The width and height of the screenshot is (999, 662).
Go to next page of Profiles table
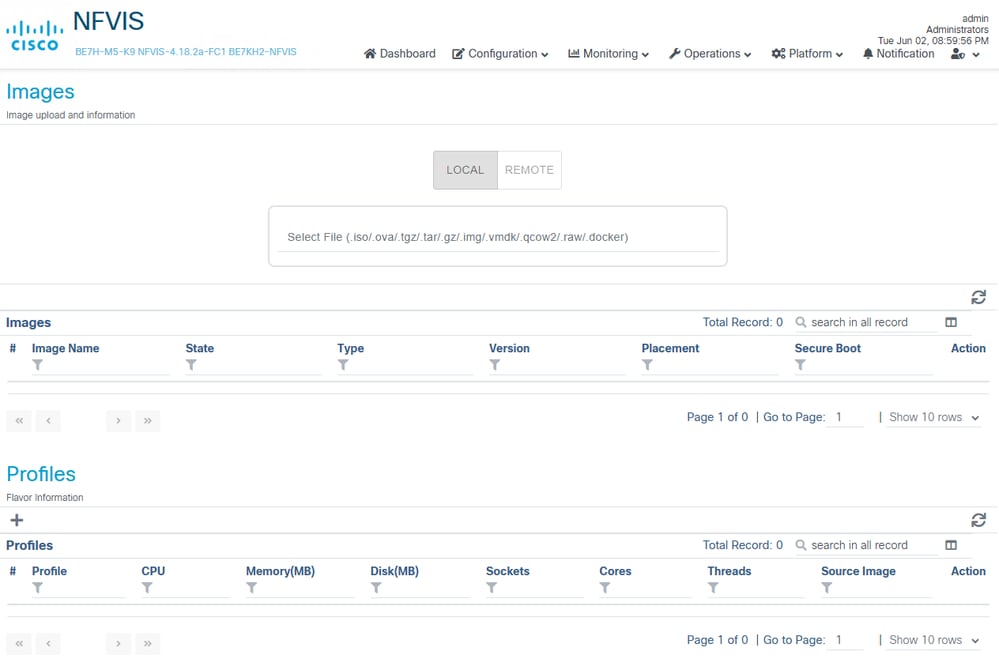pyautogui.click(x=119, y=644)
